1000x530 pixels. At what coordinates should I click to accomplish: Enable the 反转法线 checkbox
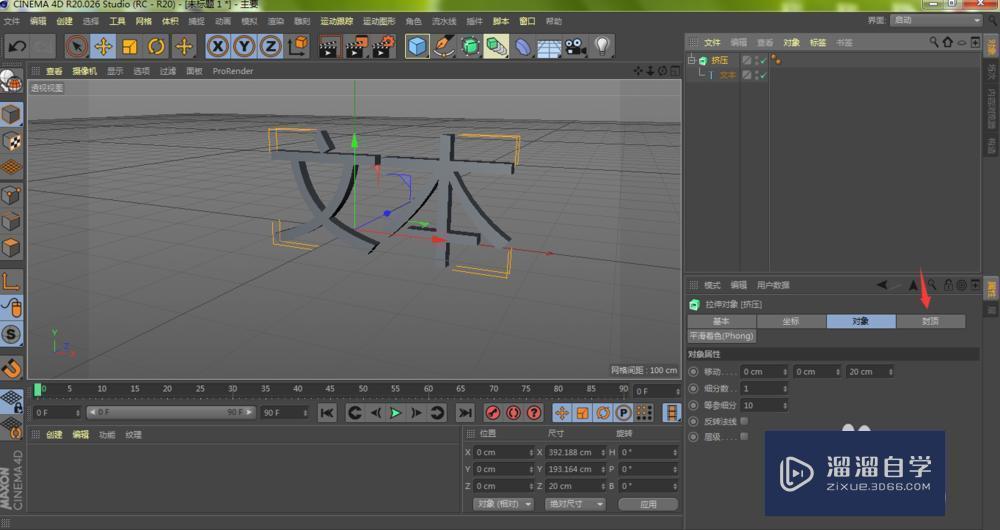(x=743, y=422)
